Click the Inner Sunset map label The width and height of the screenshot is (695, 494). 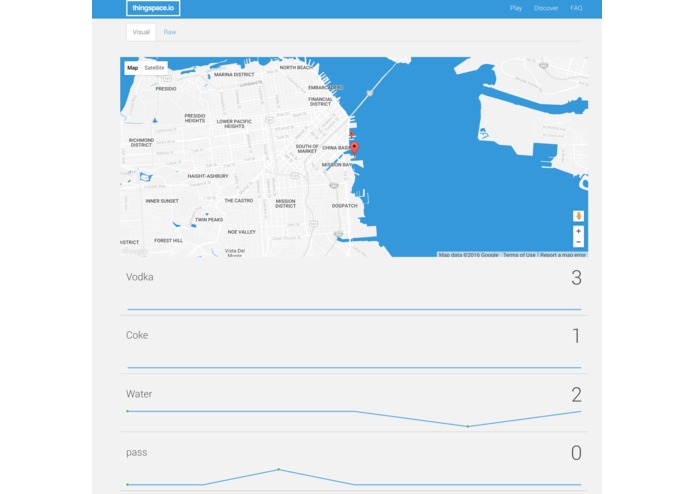click(x=162, y=201)
